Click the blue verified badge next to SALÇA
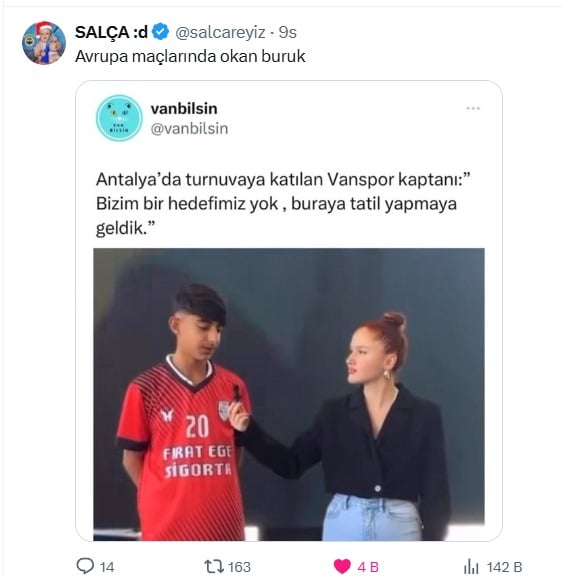 pyautogui.click(x=161, y=32)
